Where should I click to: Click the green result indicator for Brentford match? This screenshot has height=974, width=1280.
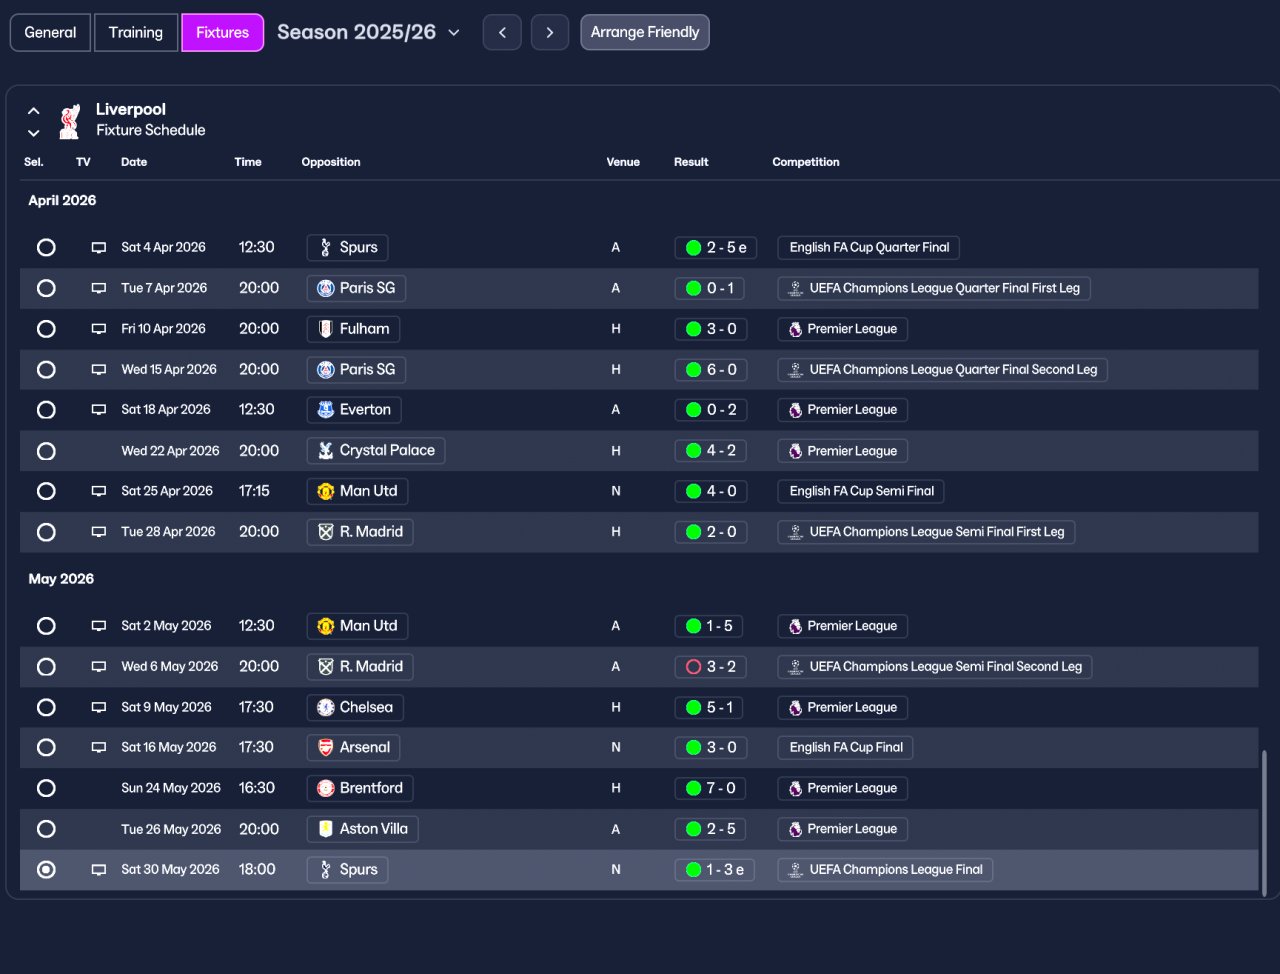point(693,788)
